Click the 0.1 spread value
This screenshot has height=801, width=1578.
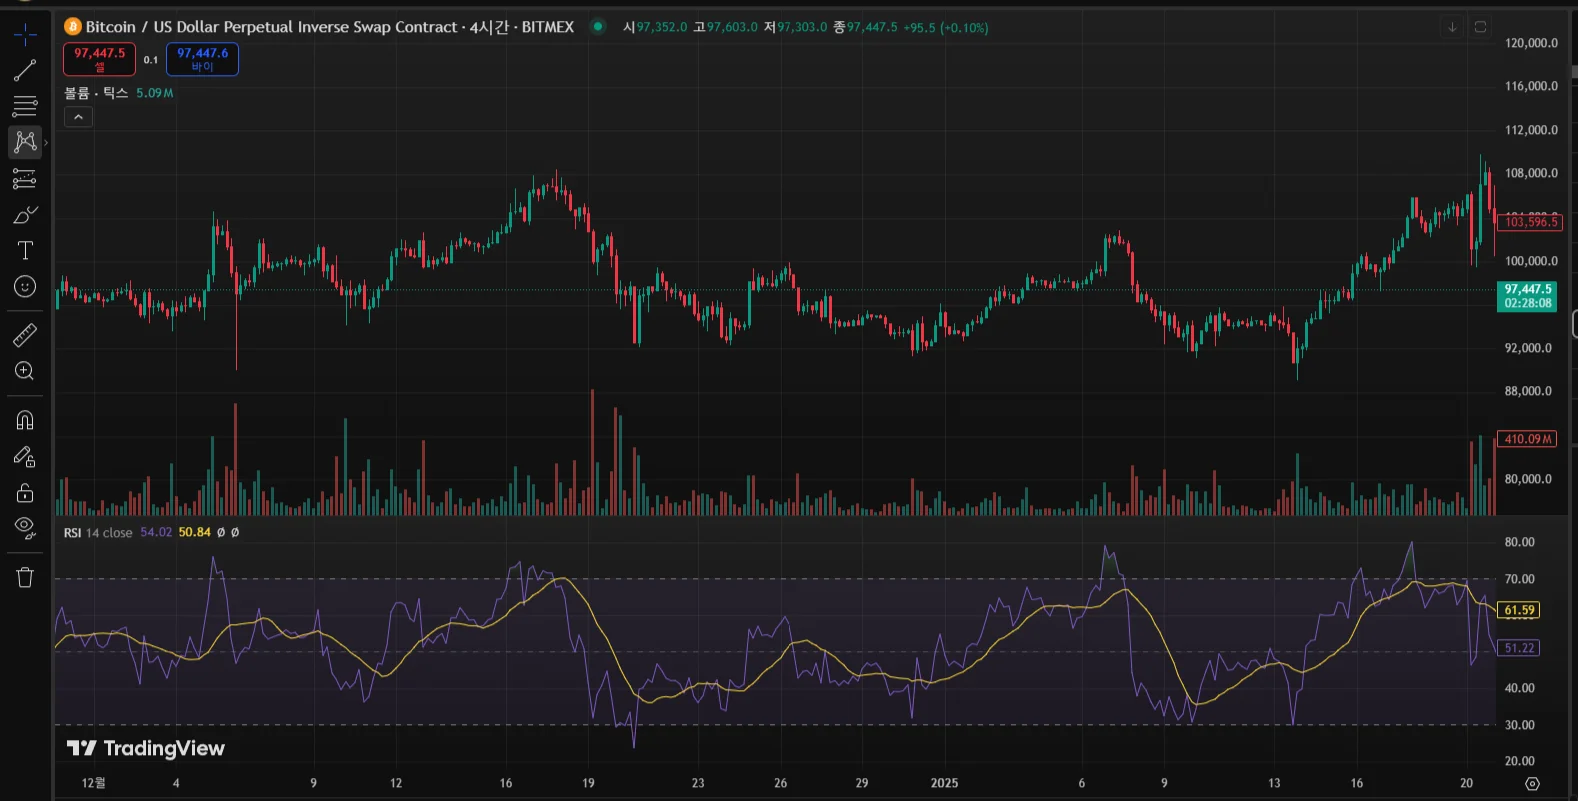pos(151,60)
